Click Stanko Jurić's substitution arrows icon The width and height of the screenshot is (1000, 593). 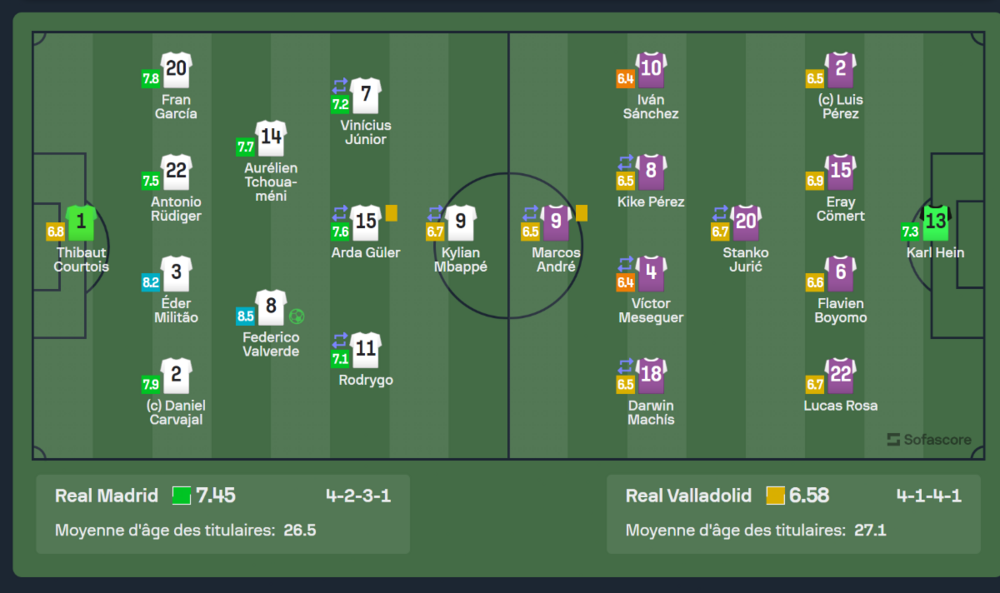pos(721,212)
